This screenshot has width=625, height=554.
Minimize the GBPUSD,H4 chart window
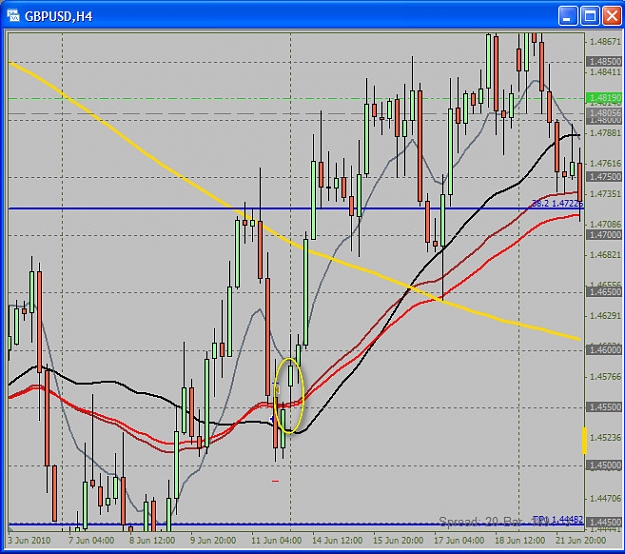(x=568, y=16)
